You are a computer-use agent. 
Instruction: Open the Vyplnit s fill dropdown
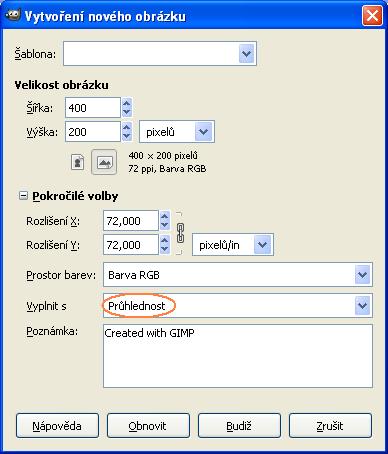pos(362,306)
